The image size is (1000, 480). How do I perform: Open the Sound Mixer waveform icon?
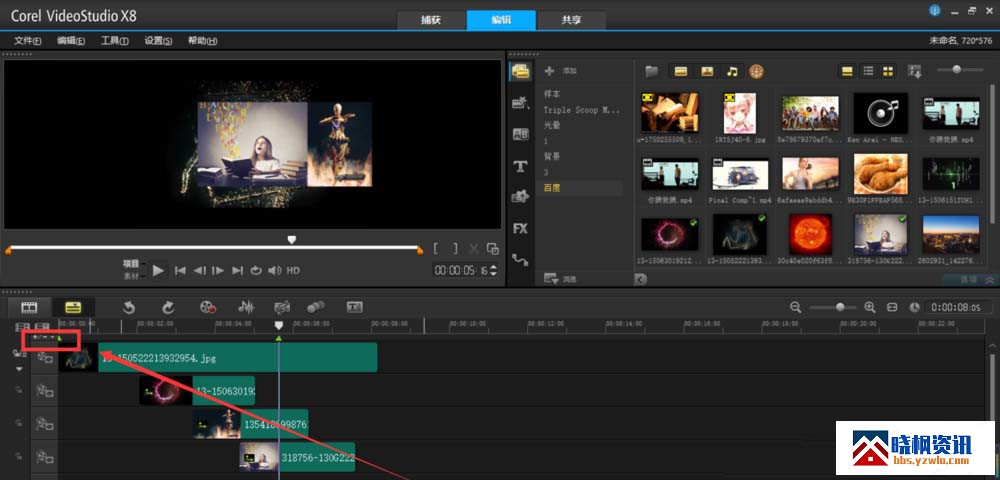click(245, 307)
